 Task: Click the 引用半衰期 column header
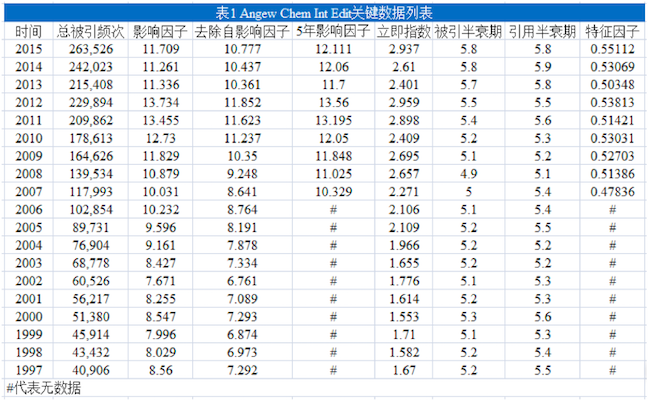pyautogui.click(x=542, y=31)
